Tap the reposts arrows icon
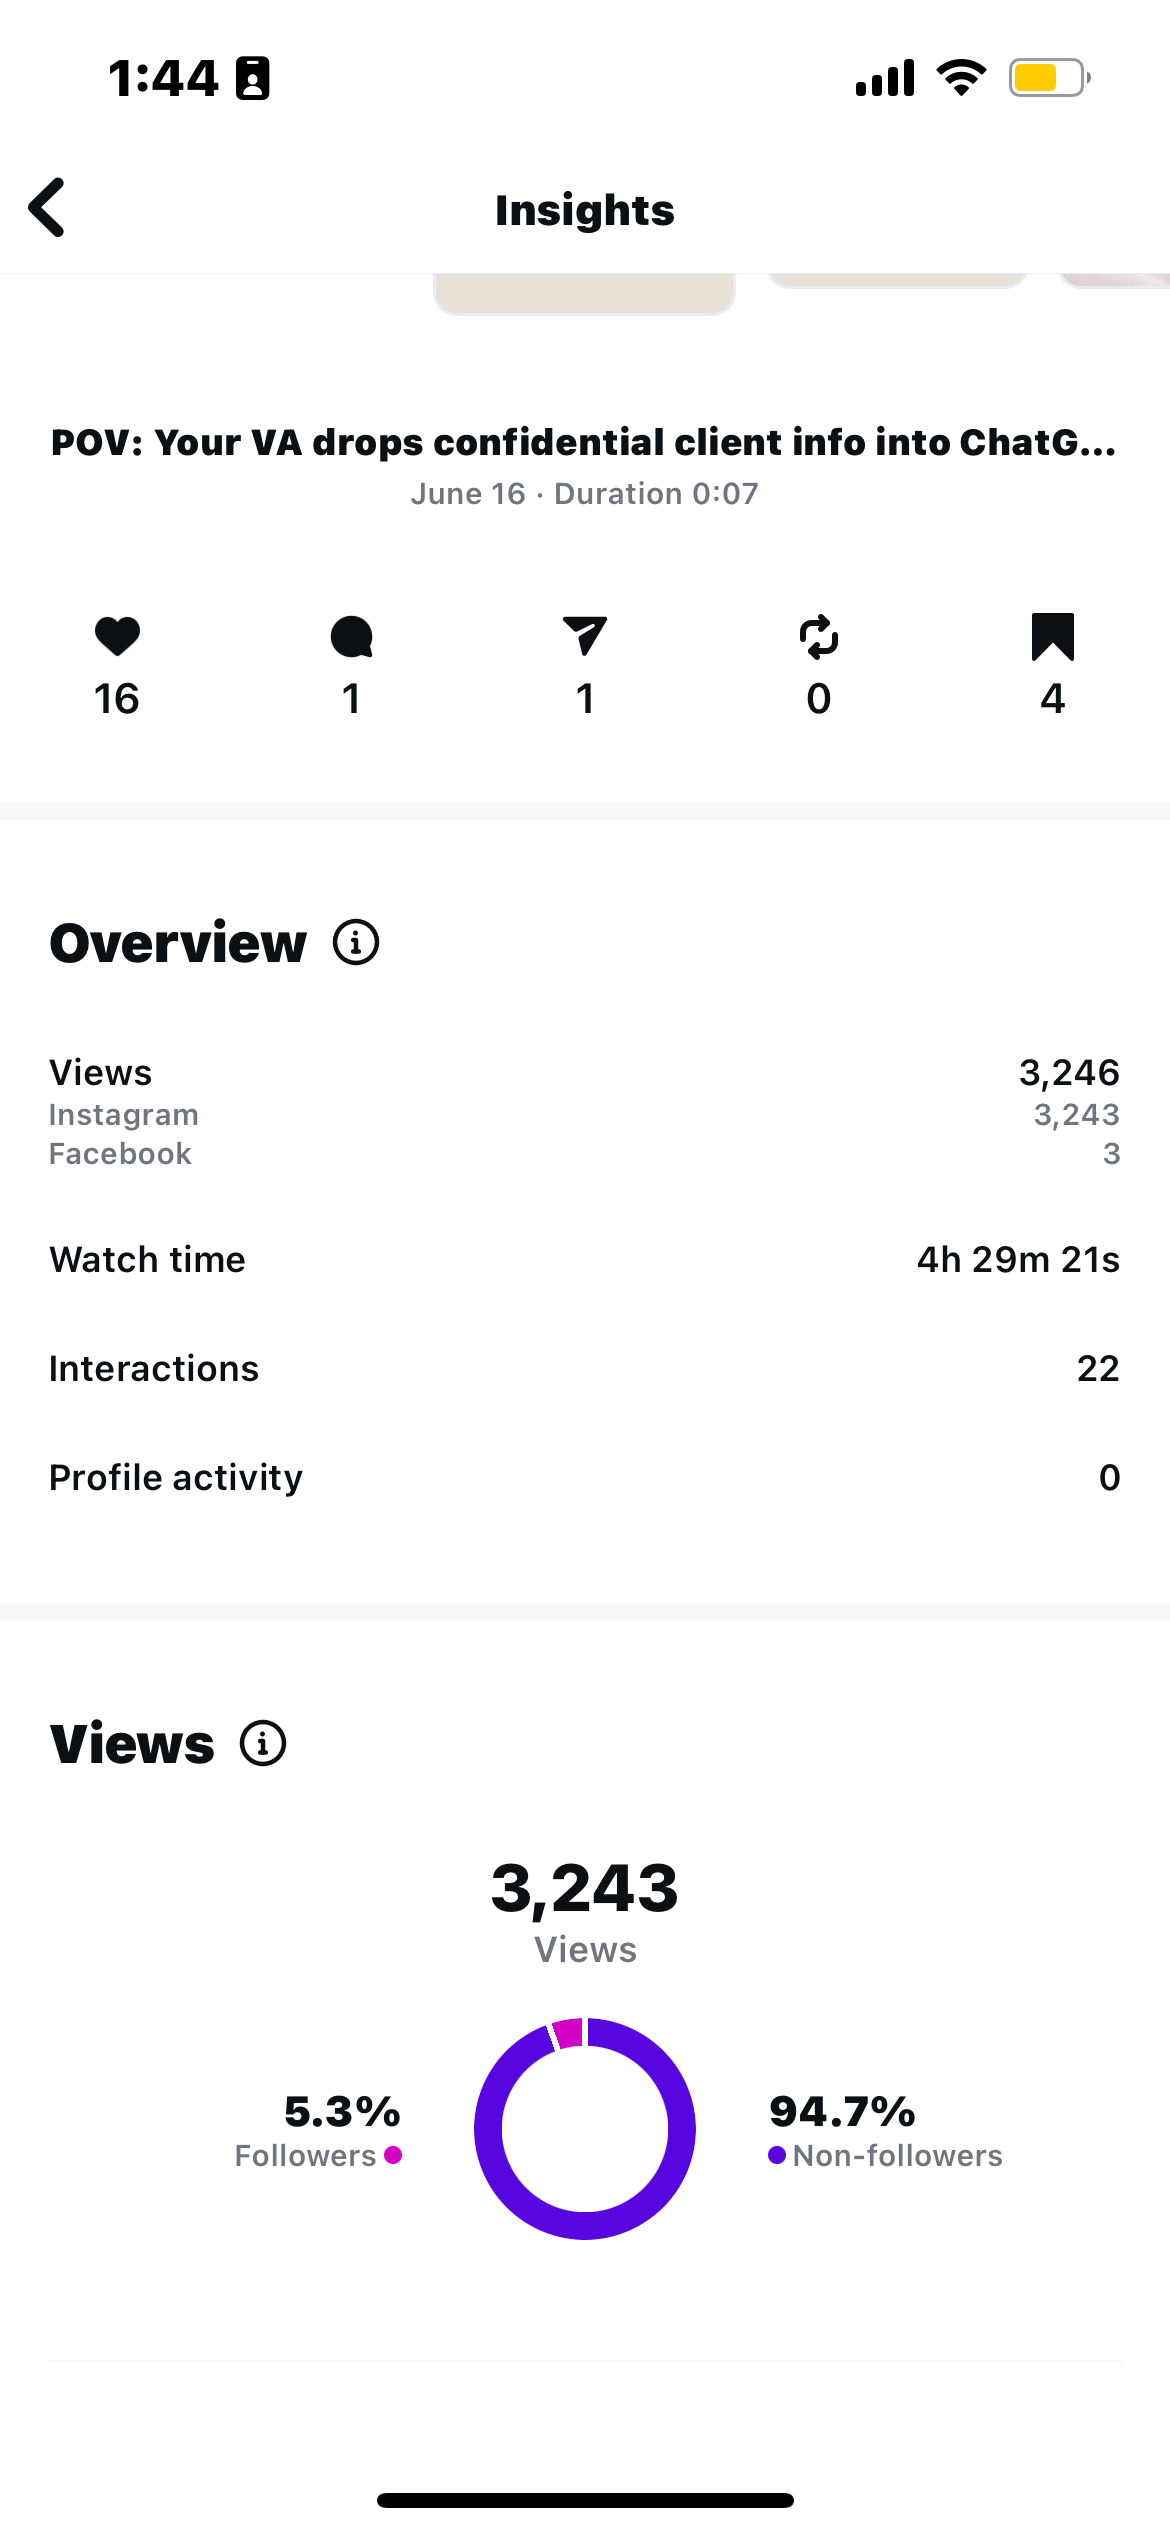This screenshot has width=1170, height=2532. coord(819,637)
